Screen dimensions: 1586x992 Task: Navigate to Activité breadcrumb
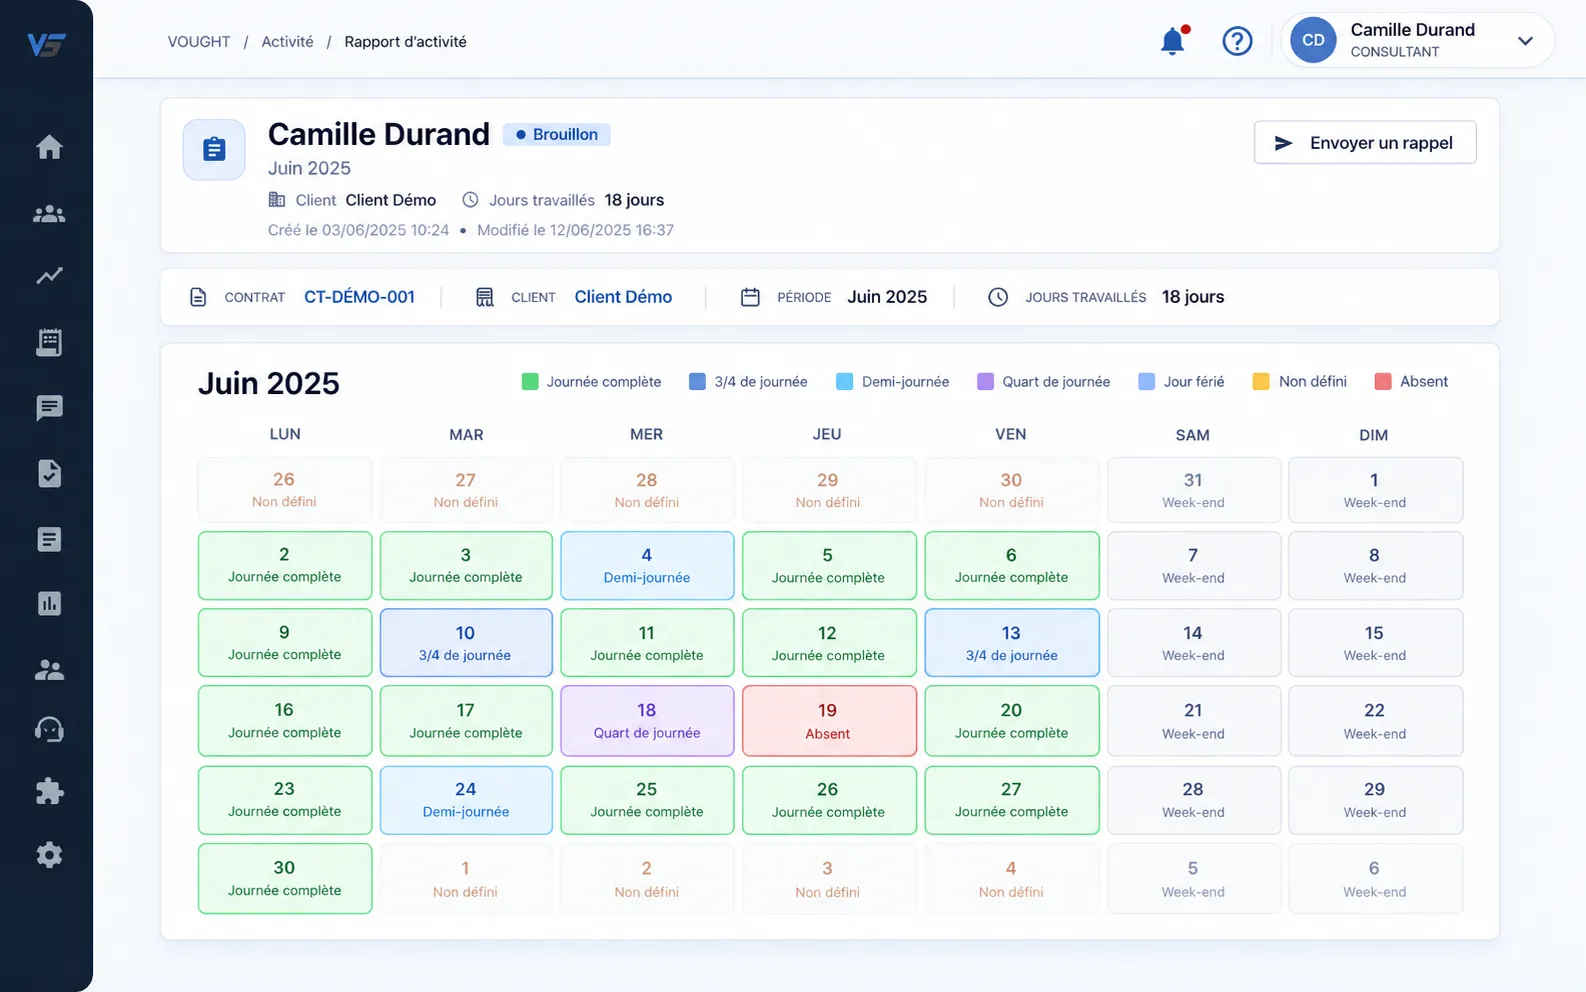287,42
